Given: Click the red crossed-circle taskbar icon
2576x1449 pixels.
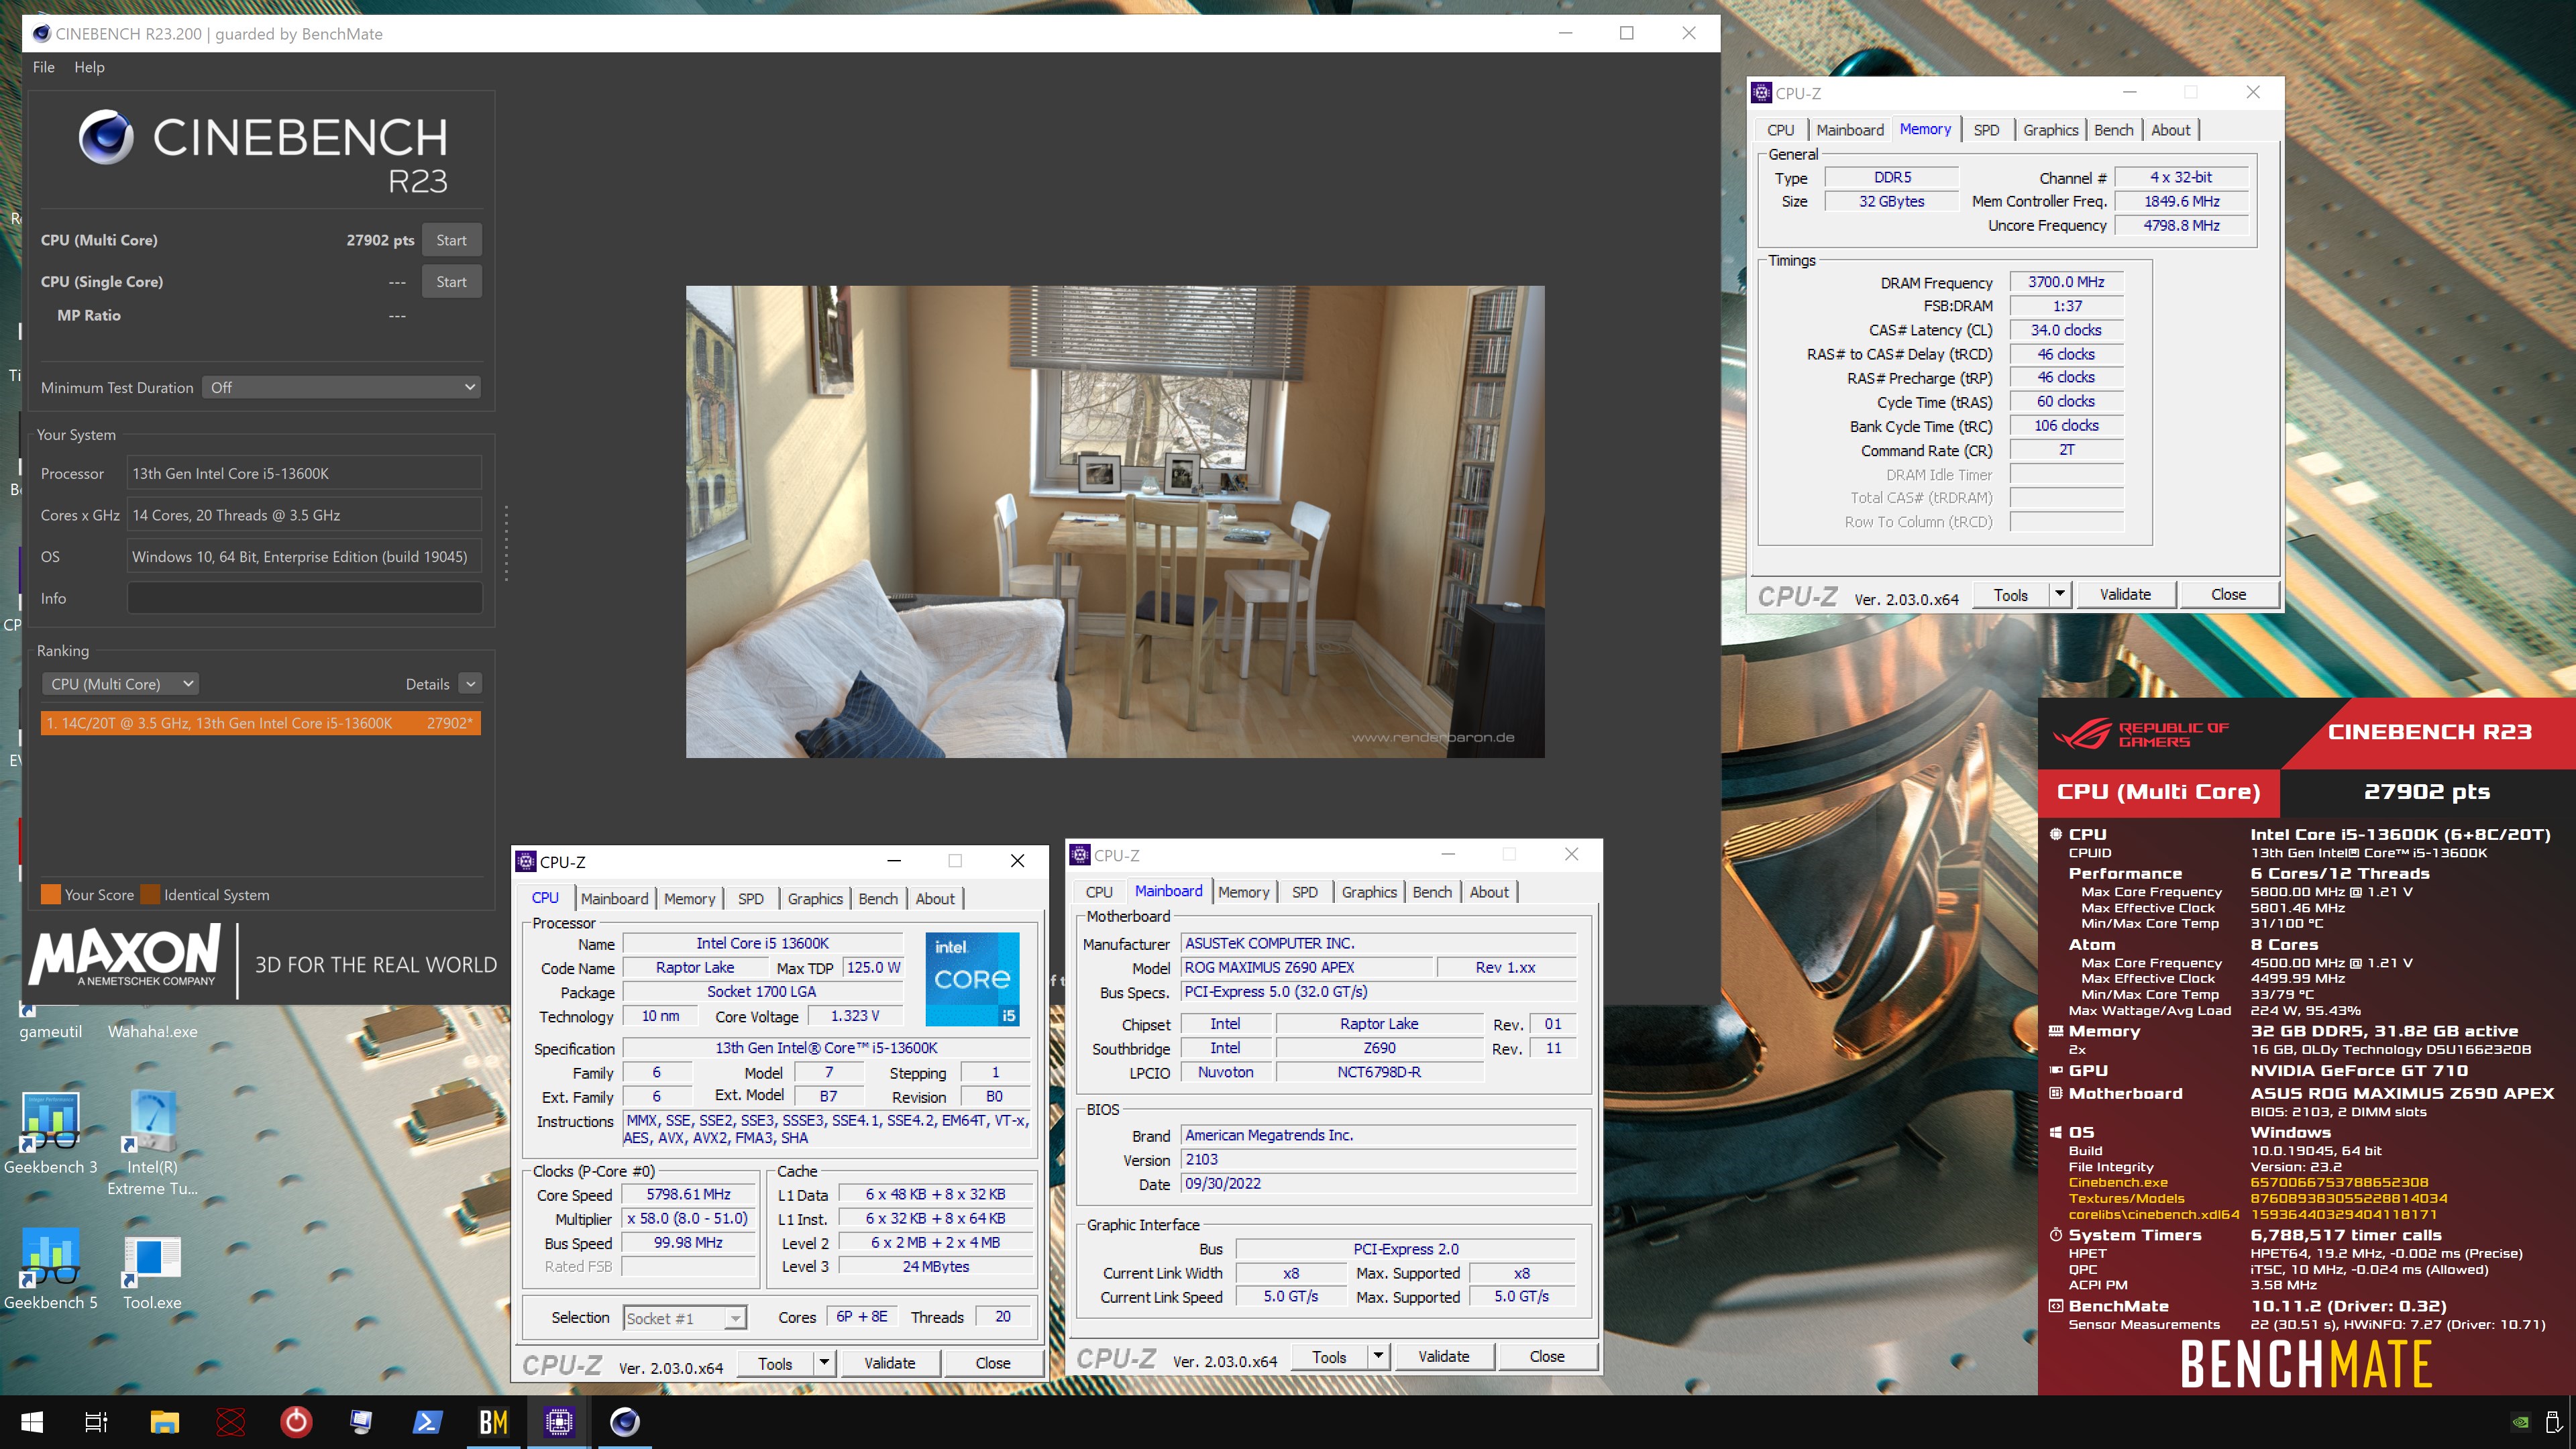Looking at the screenshot, I should [x=230, y=1421].
